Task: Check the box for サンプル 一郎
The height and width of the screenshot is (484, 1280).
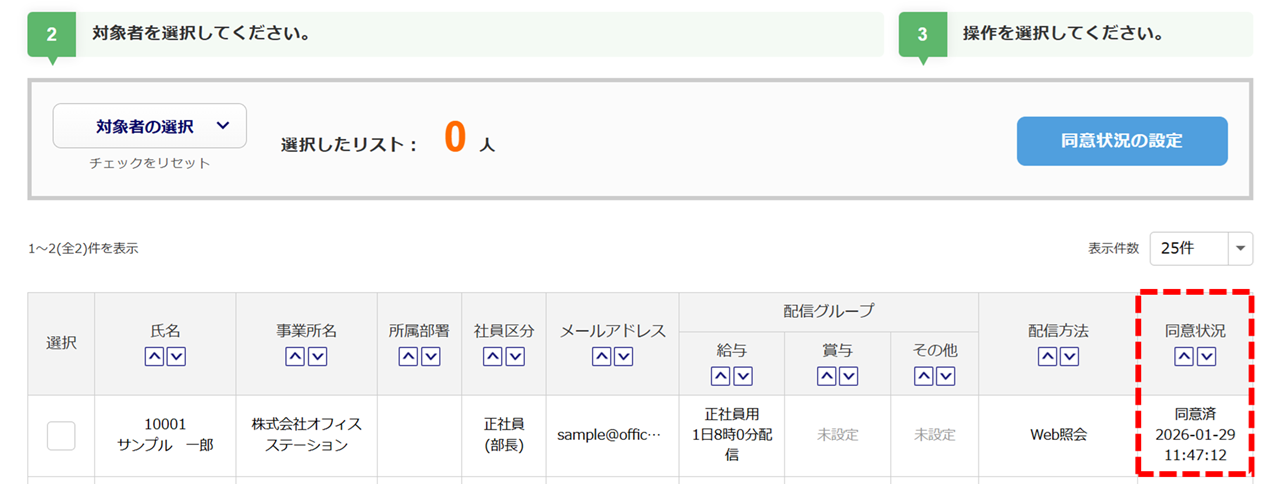Action: (x=61, y=435)
